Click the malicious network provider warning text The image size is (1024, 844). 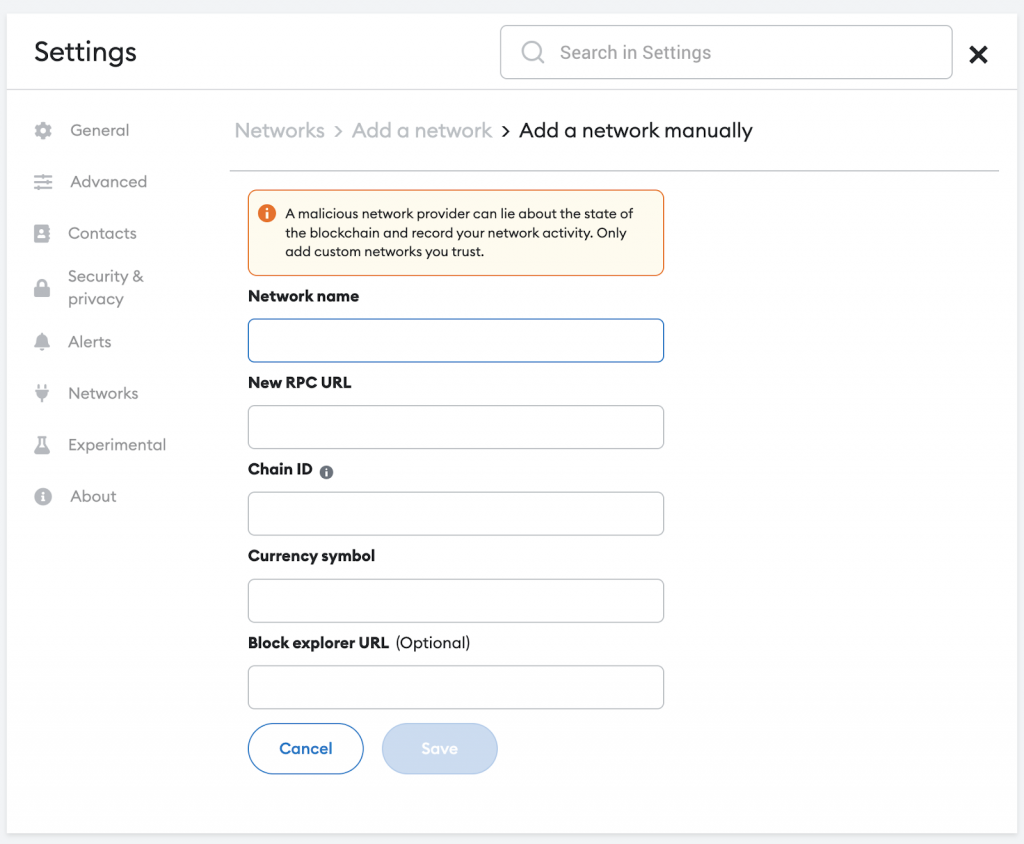click(459, 233)
